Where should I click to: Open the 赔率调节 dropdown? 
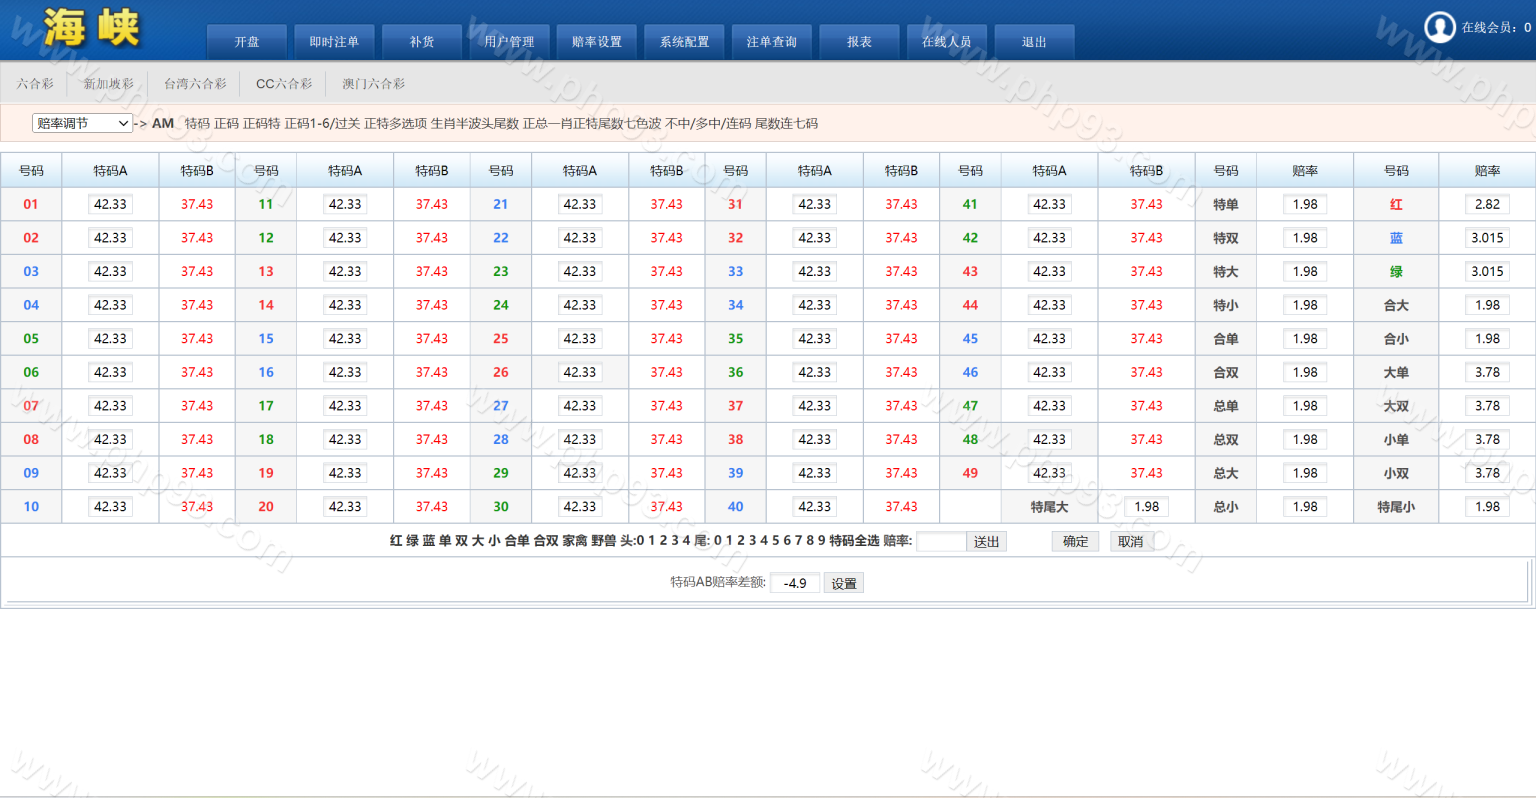tap(82, 123)
